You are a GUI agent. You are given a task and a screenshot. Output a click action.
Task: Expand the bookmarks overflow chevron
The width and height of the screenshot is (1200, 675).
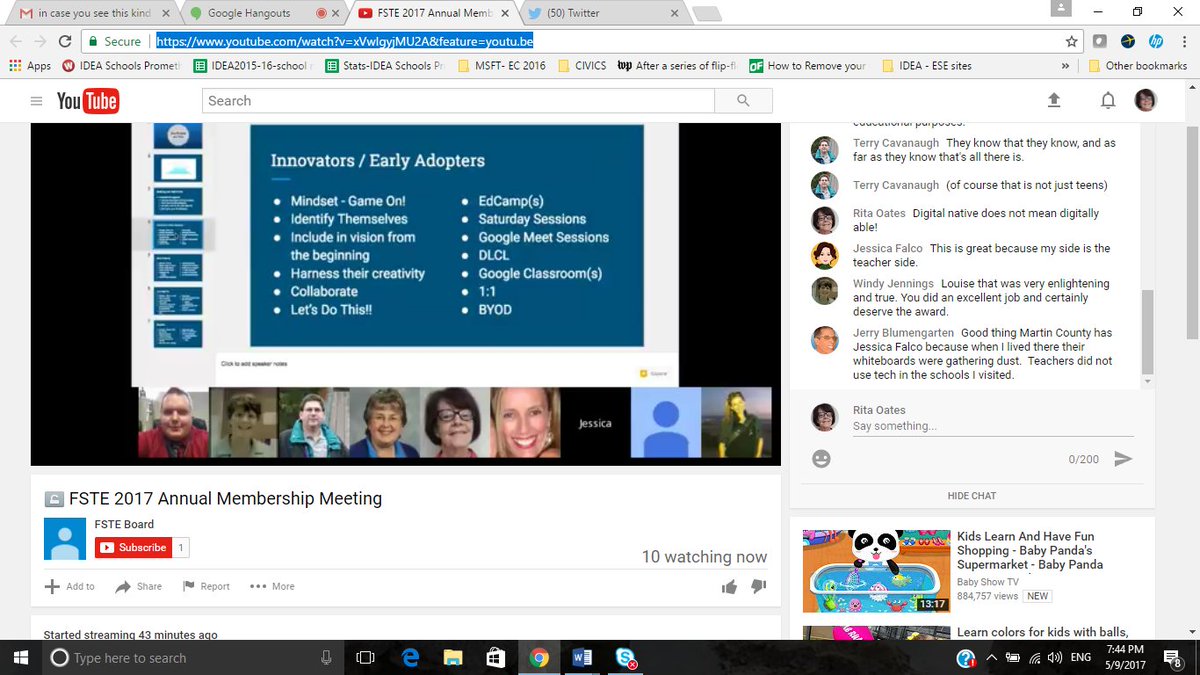click(x=1065, y=66)
